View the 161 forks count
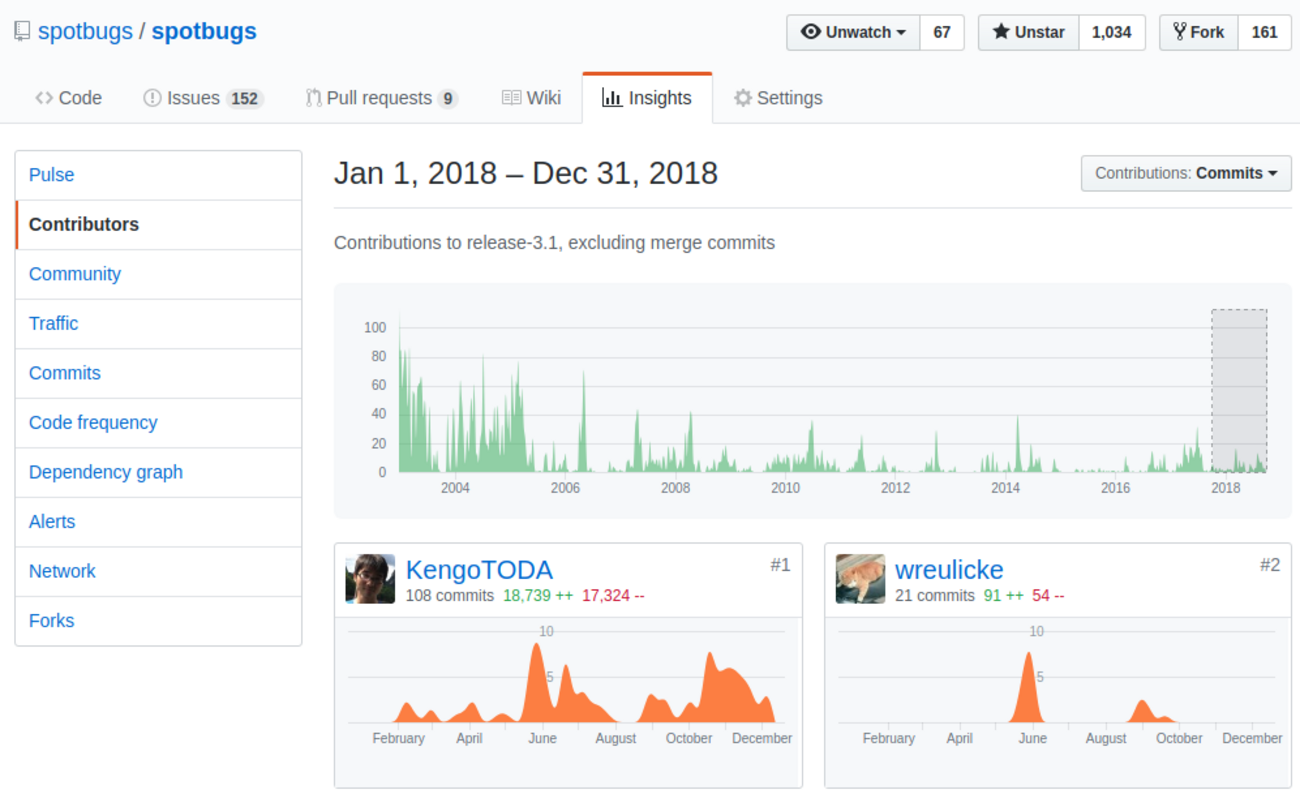The width and height of the screenshot is (1300, 794). (1265, 32)
